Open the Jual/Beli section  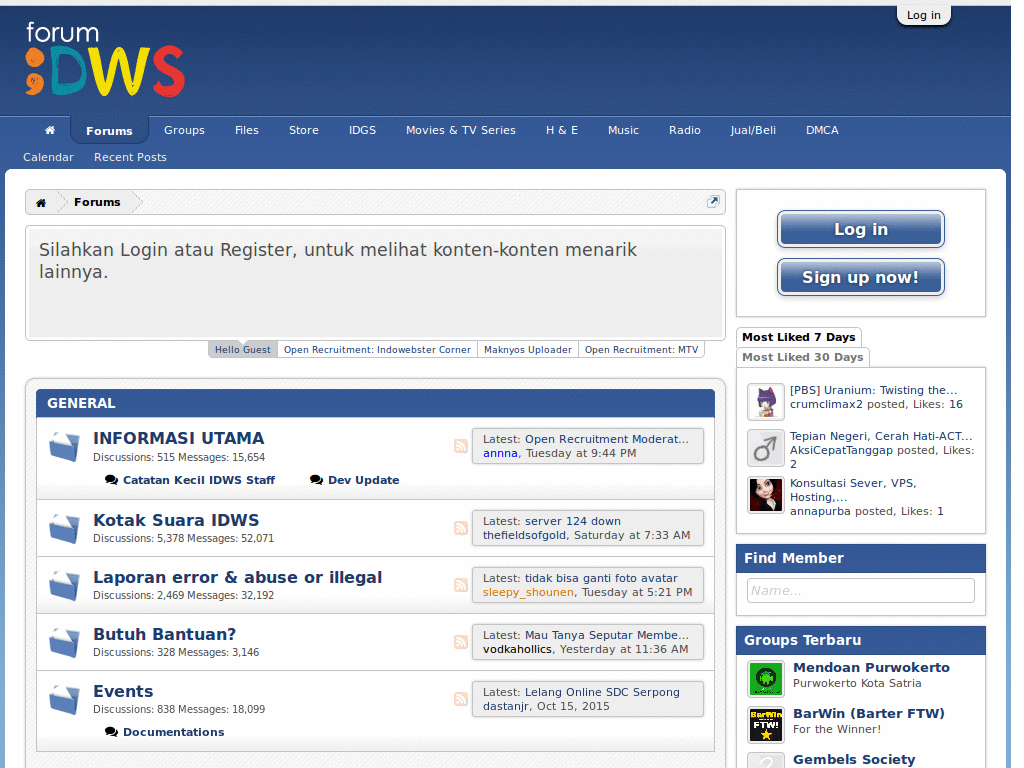tap(753, 130)
